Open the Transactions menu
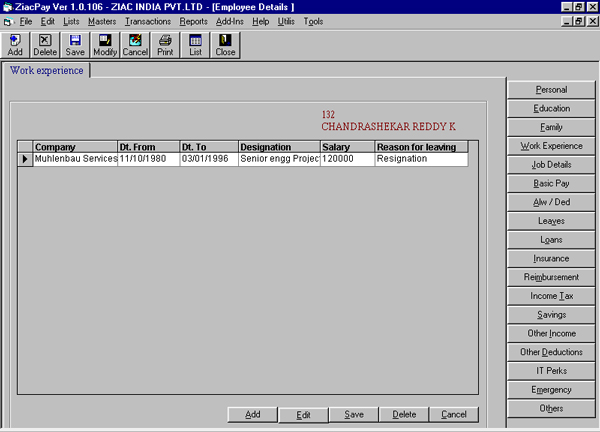The height and width of the screenshot is (432, 600). click(x=148, y=21)
